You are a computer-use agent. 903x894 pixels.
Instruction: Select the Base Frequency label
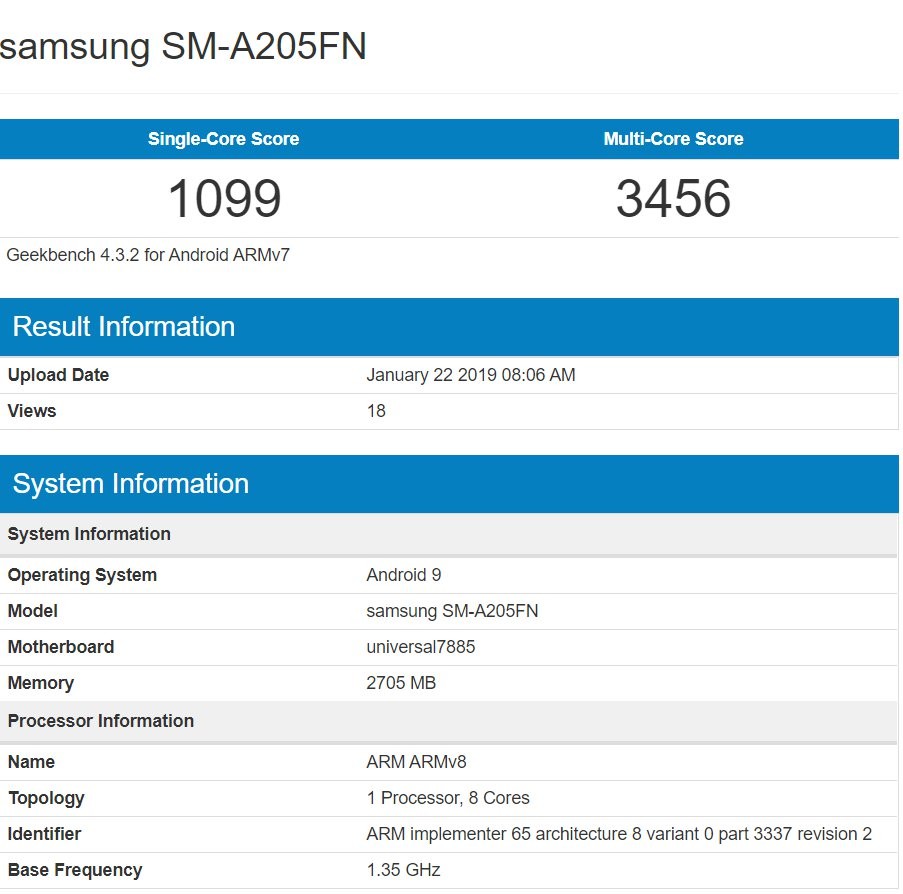75,870
